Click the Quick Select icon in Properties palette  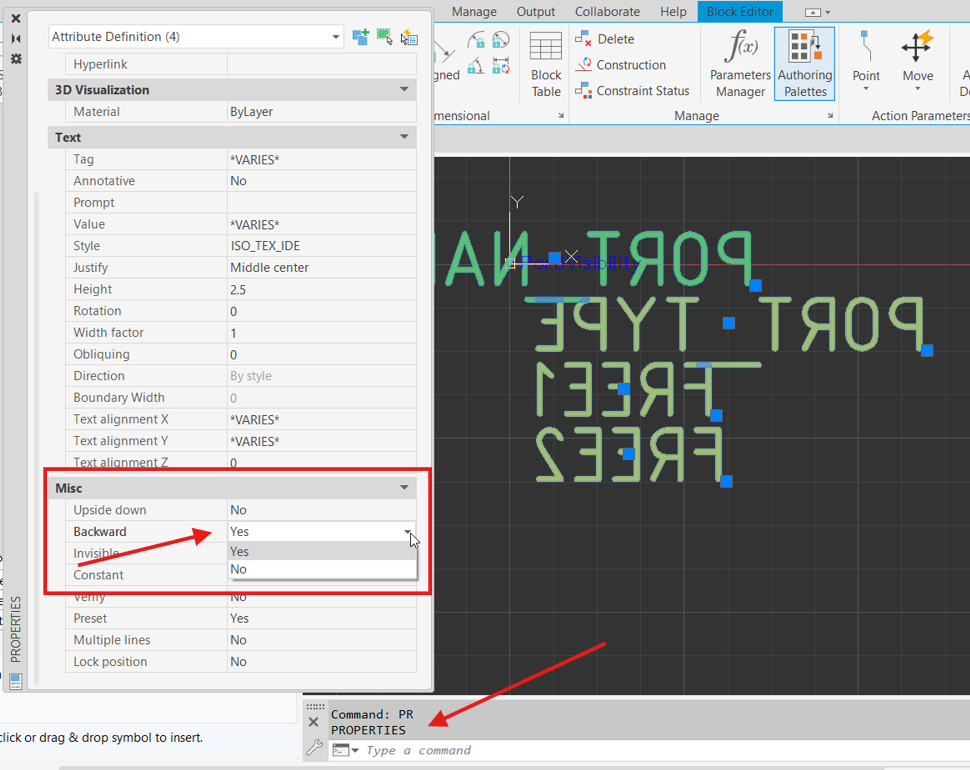pos(408,37)
